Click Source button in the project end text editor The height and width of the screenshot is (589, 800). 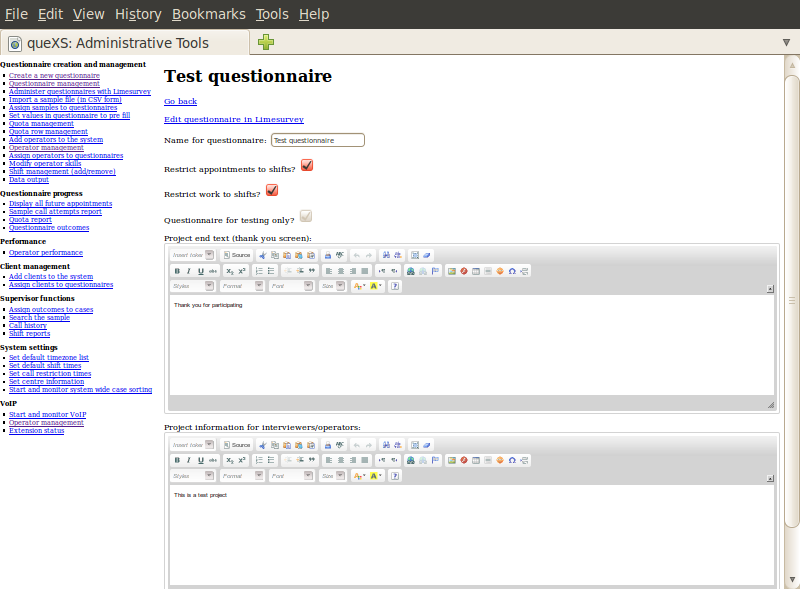pos(237,255)
